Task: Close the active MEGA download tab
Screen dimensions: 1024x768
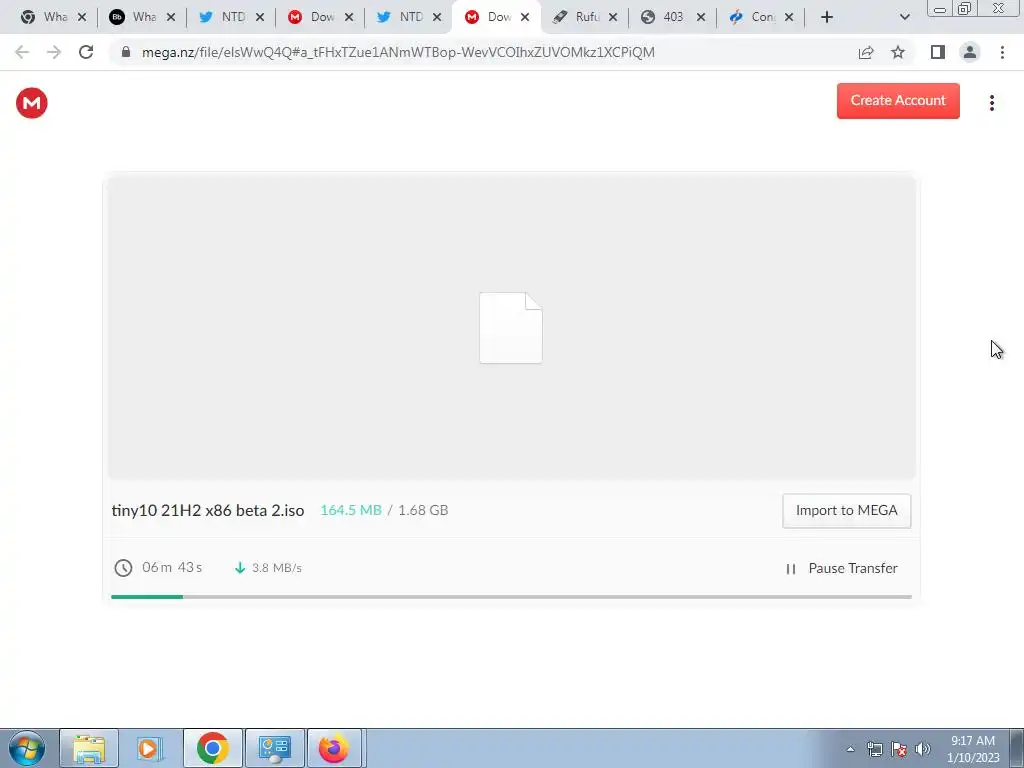Action: click(525, 17)
